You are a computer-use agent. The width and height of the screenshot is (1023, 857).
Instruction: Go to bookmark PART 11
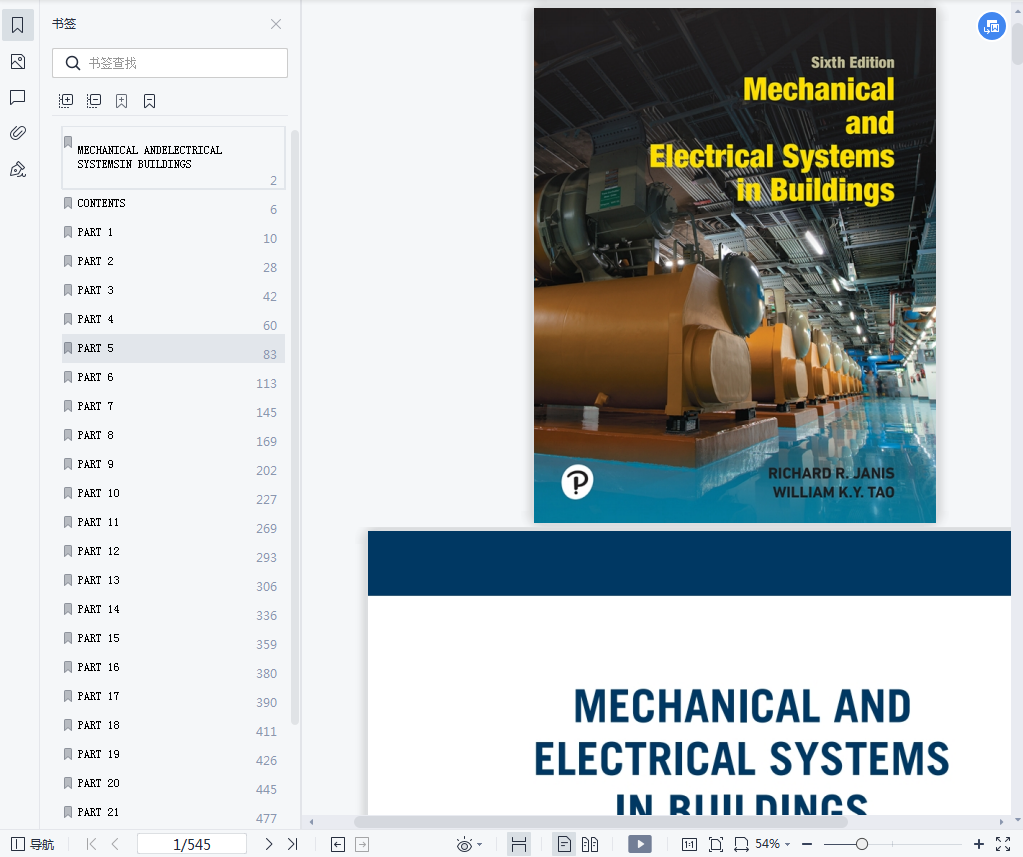[x=174, y=522]
